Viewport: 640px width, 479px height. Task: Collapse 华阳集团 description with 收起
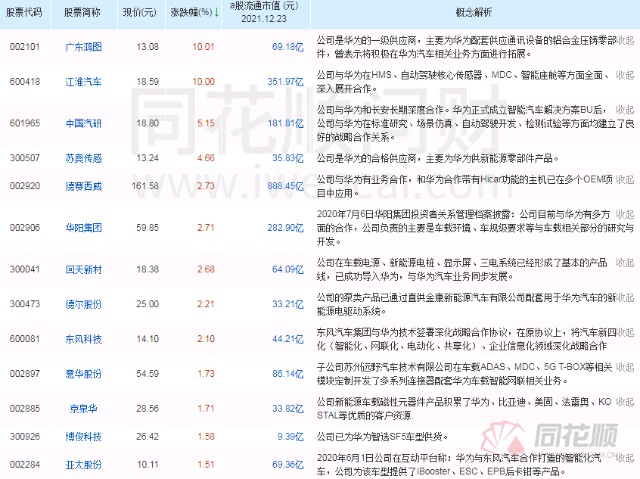(x=624, y=213)
